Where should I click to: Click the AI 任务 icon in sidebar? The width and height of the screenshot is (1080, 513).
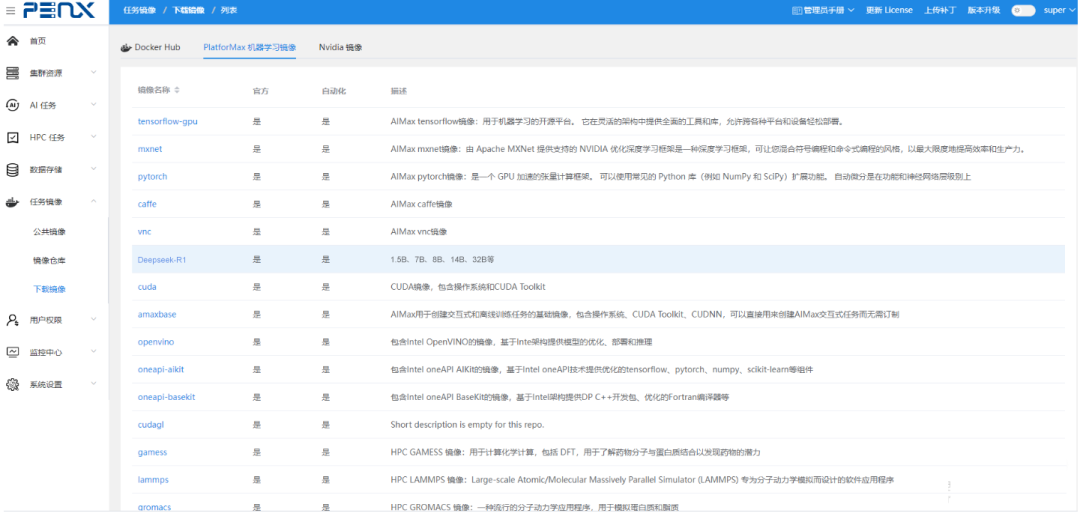(13, 105)
